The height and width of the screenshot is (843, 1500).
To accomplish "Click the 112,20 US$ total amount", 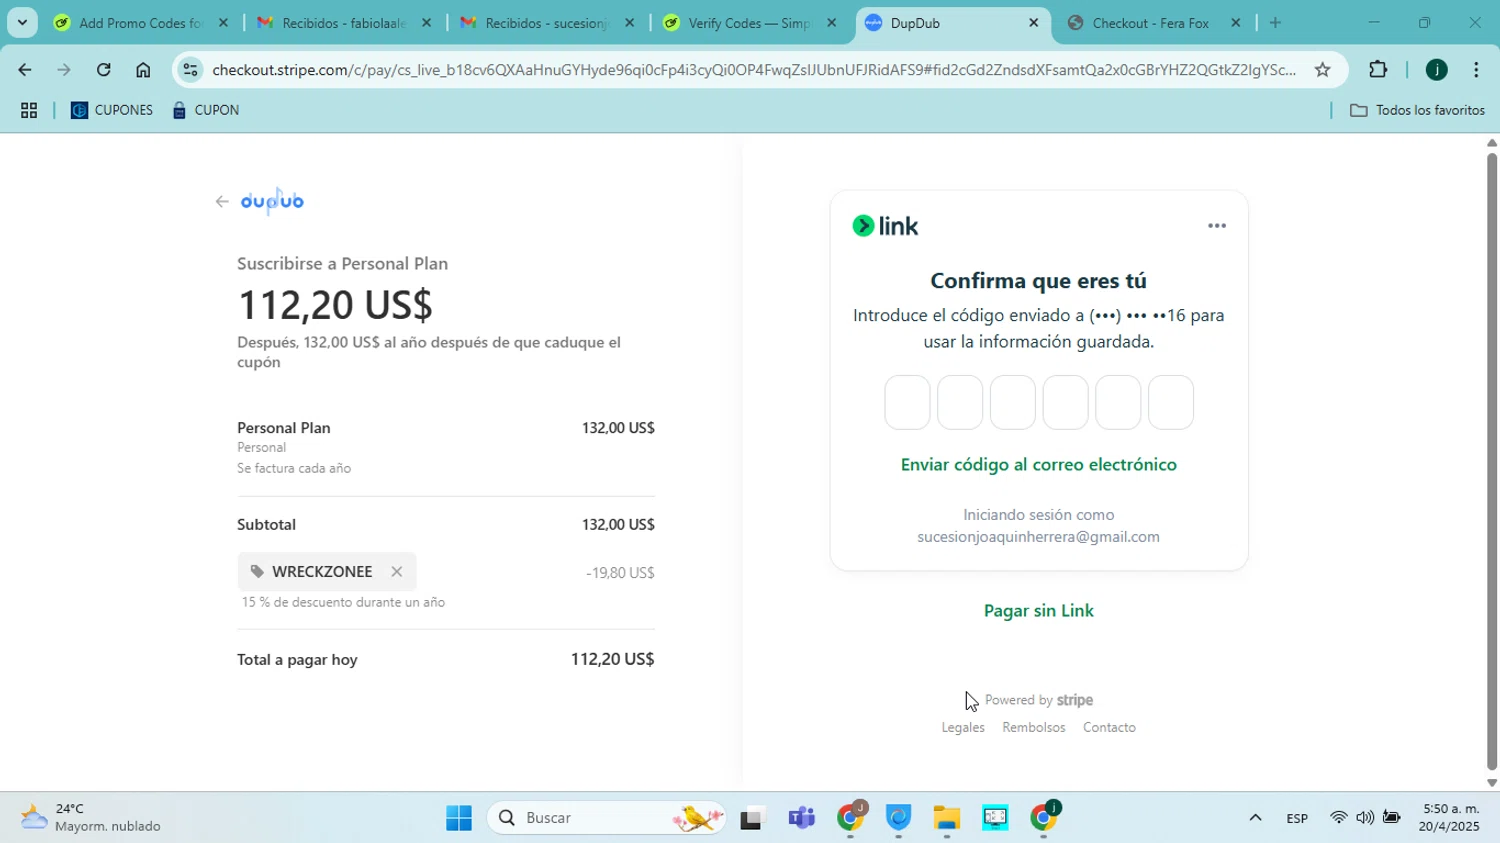I will tap(612, 660).
